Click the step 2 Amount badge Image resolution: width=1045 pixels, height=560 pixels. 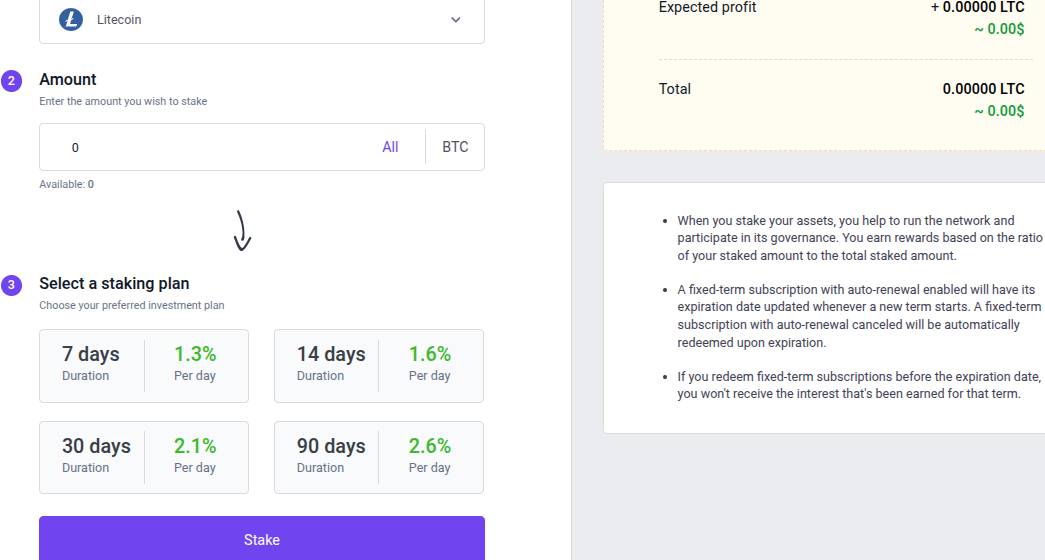click(12, 81)
